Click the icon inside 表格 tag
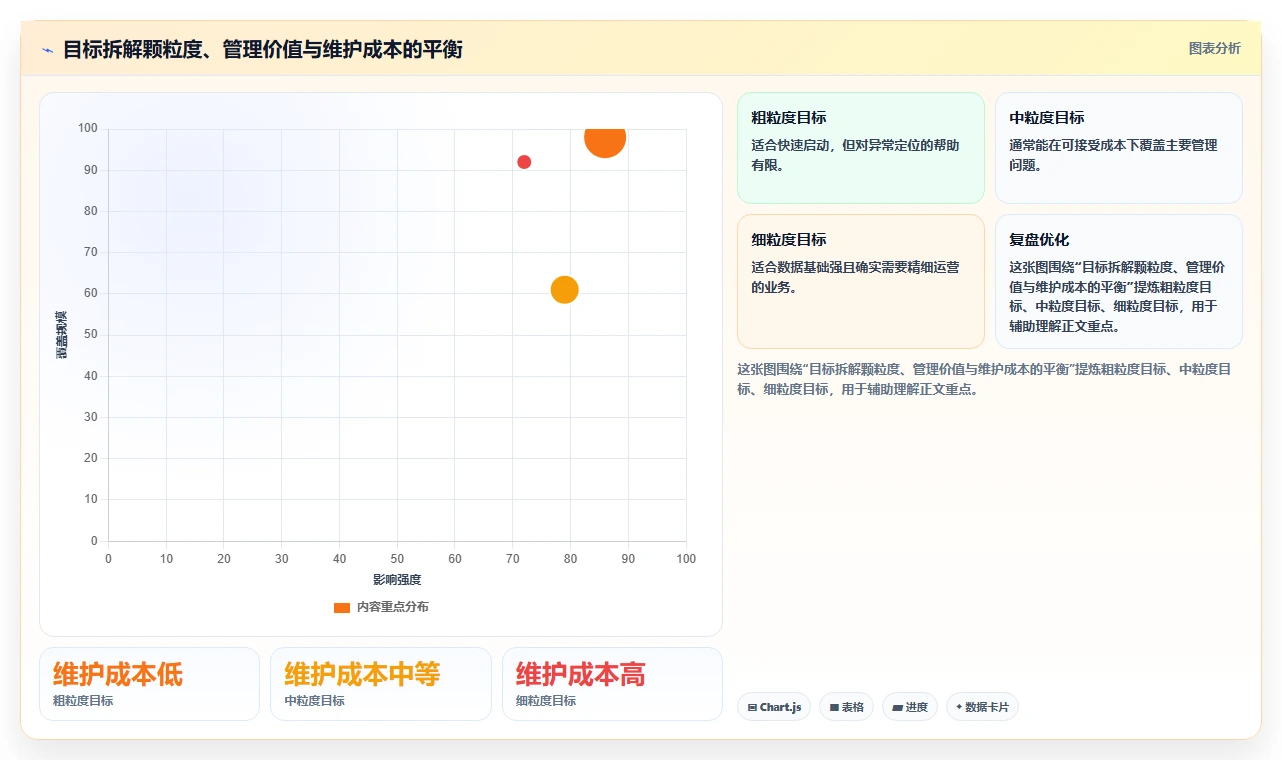1282x760 pixels. 834,708
